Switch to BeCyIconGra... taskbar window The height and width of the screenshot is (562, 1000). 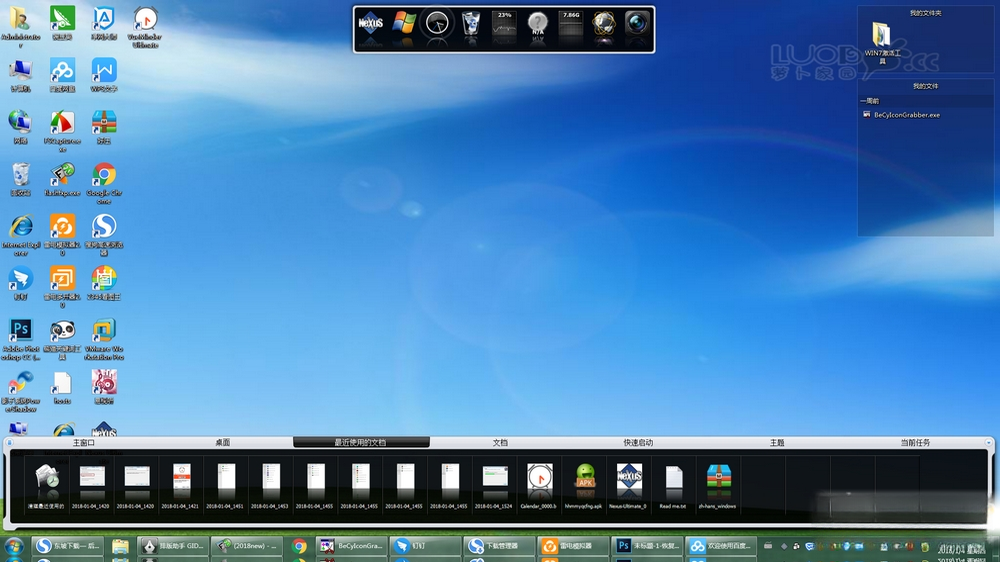pyautogui.click(x=351, y=546)
